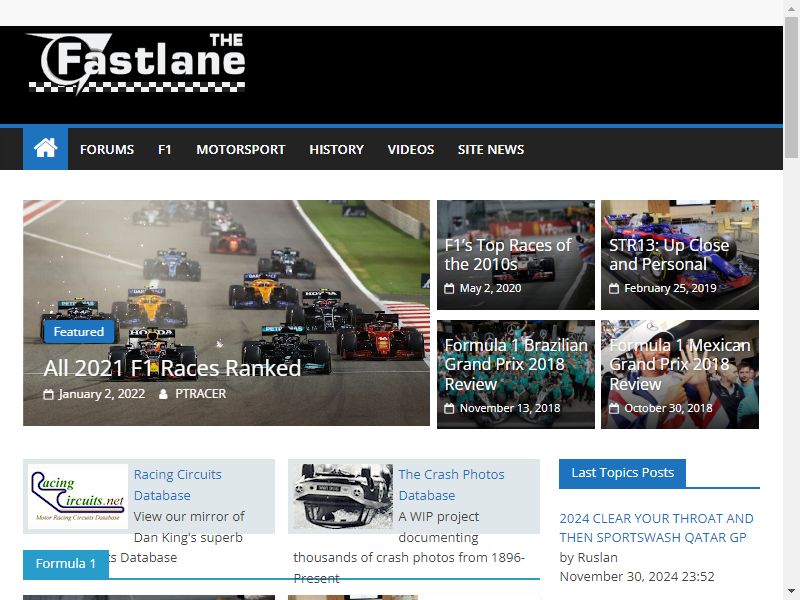Open The Crash Photos Database link
Viewport: 800px width, 600px height.
451,485
